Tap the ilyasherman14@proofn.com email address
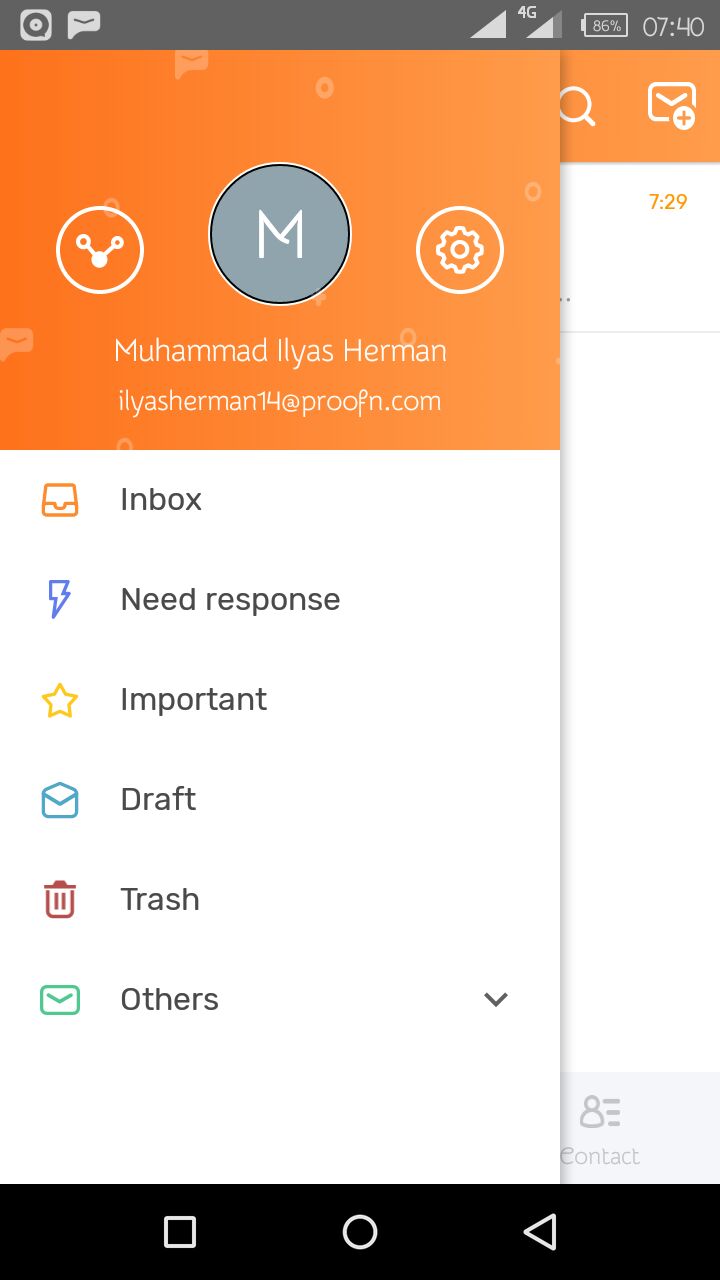This screenshot has height=1280, width=720. [x=280, y=401]
